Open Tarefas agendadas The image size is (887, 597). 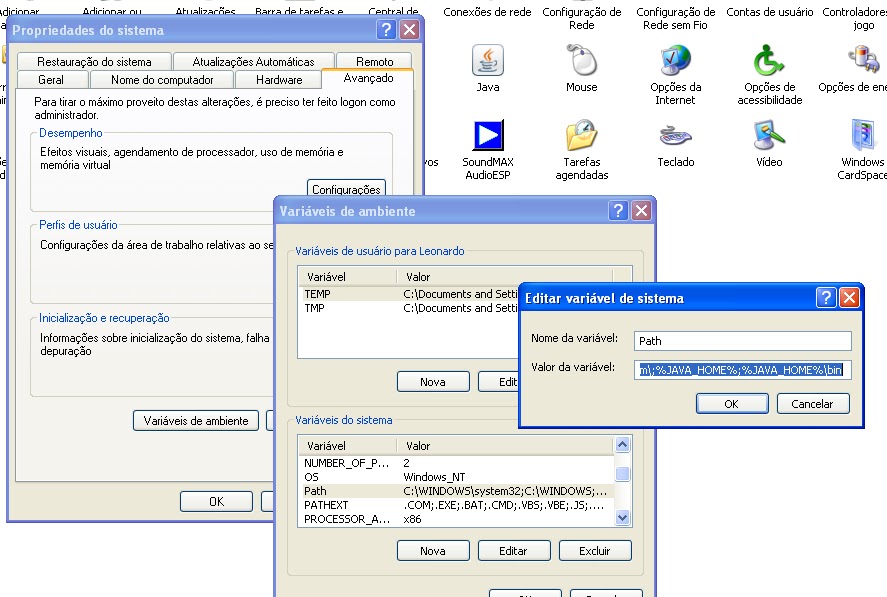[x=581, y=137]
